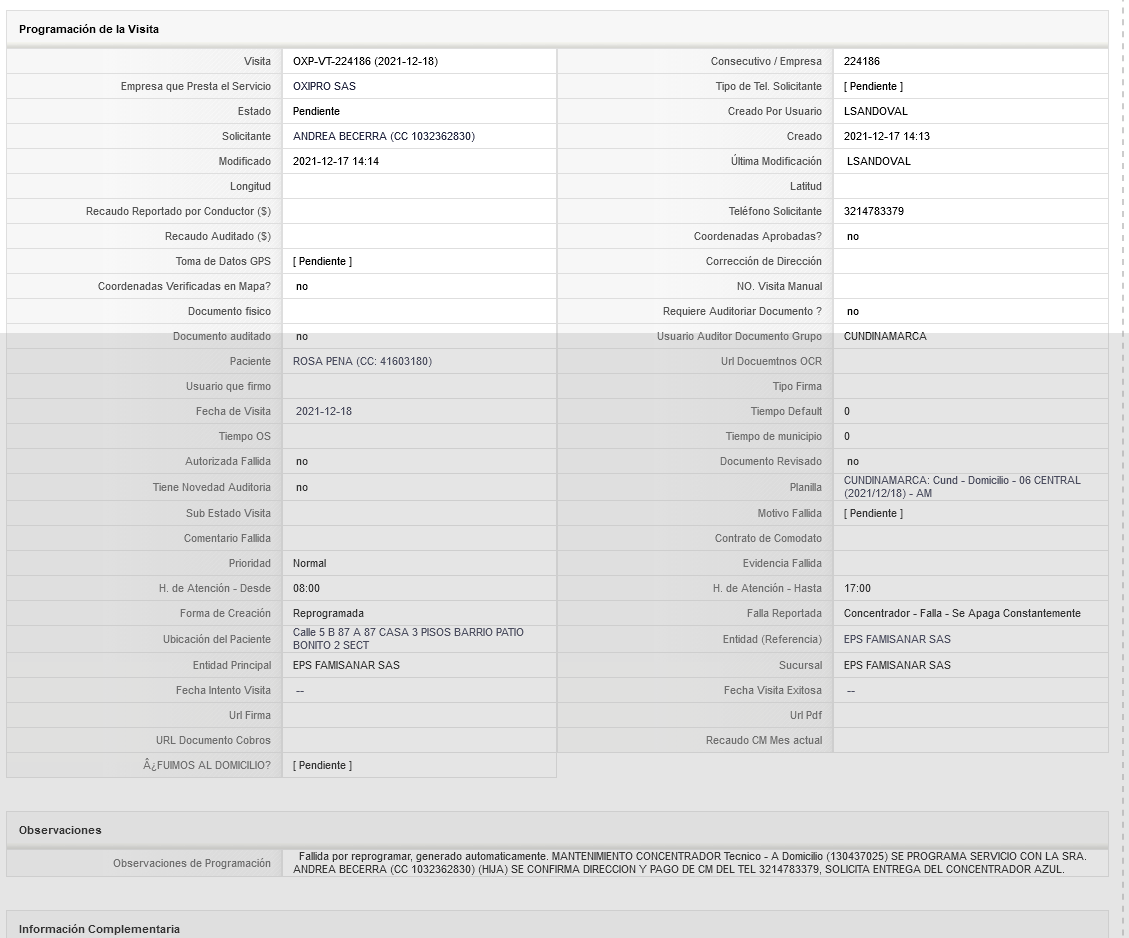This screenshot has height=938, width=1129.
Task: Click ¿FUIMOS AL DOMICILIO? [ Pendiente ] value
Action: tap(323, 765)
